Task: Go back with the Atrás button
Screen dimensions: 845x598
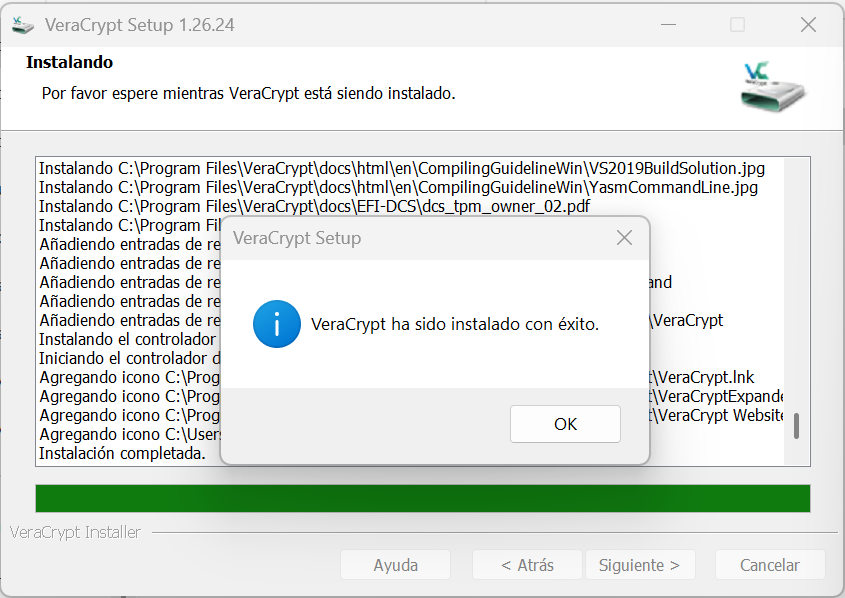Action: pos(527,565)
